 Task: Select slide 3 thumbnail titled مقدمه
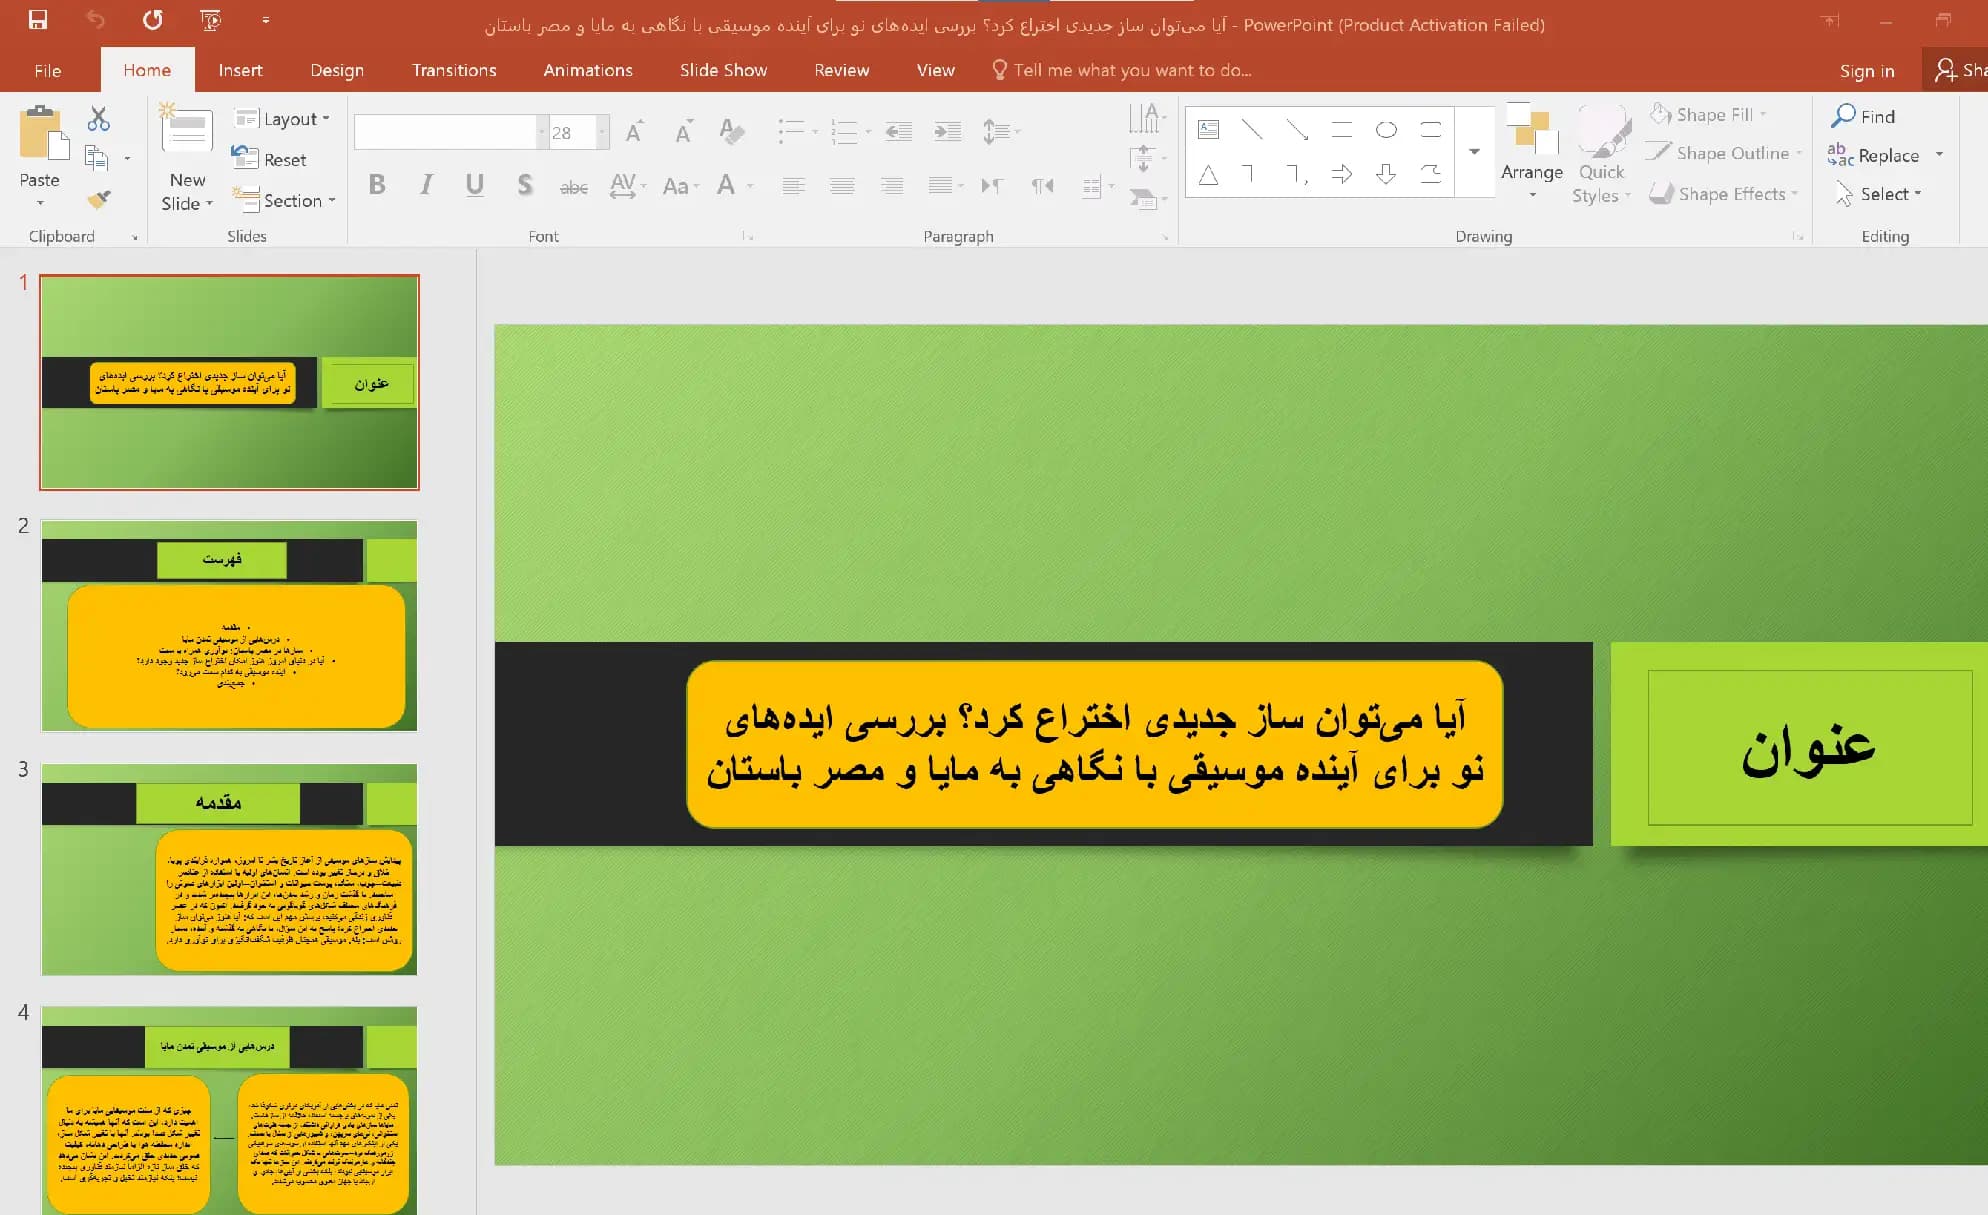point(229,869)
